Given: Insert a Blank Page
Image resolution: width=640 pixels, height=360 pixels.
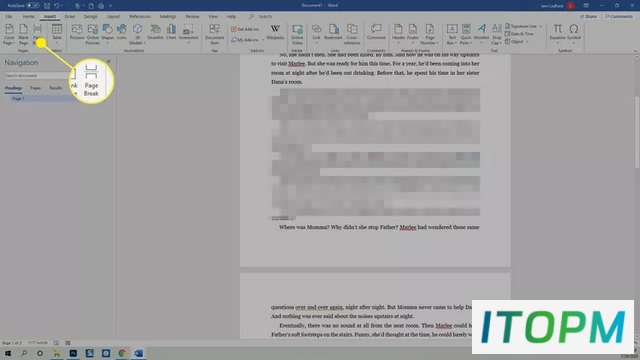Looking at the screenshot, I should pos(23,34).
